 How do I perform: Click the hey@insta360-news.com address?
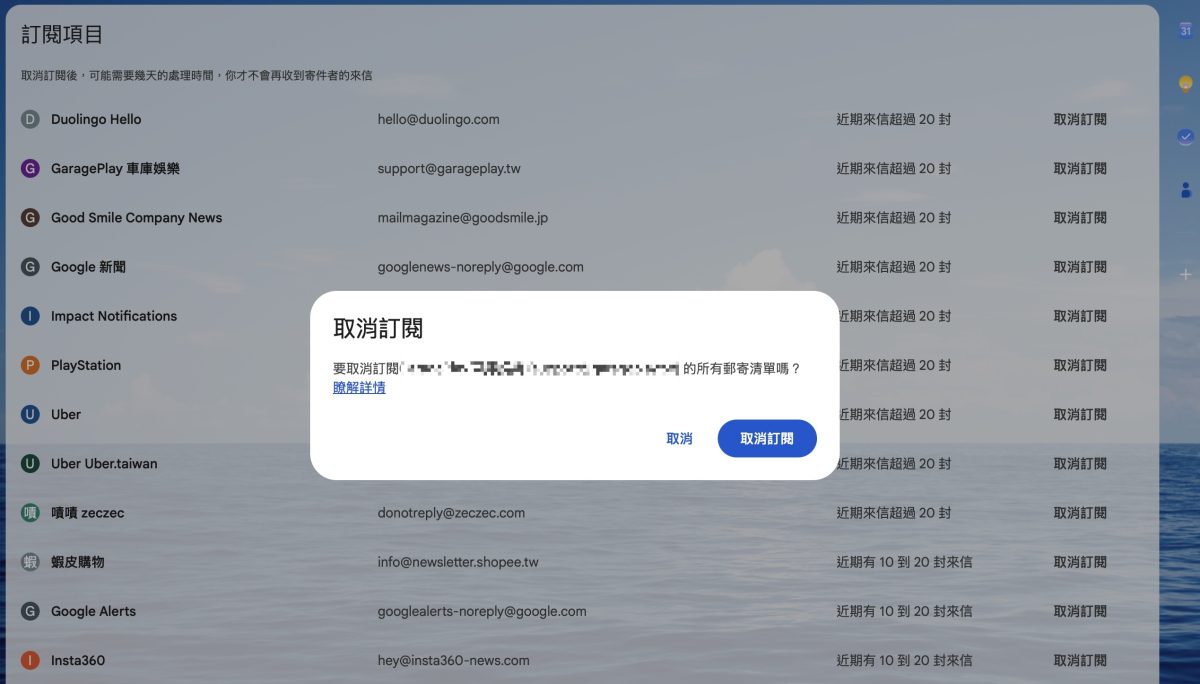coord(453,660)
